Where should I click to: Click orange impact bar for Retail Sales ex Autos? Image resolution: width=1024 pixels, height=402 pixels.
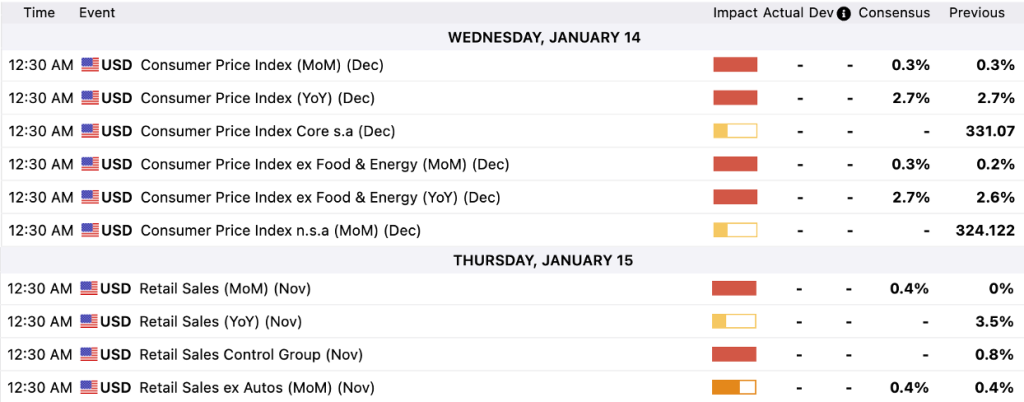[x=734, y=388]
